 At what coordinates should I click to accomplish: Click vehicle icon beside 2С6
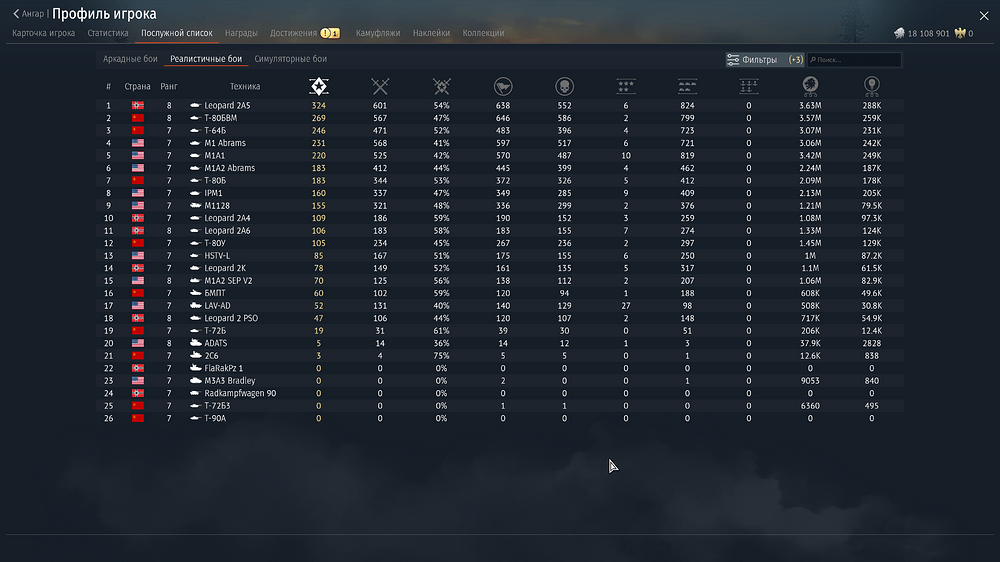coord(196,355)
